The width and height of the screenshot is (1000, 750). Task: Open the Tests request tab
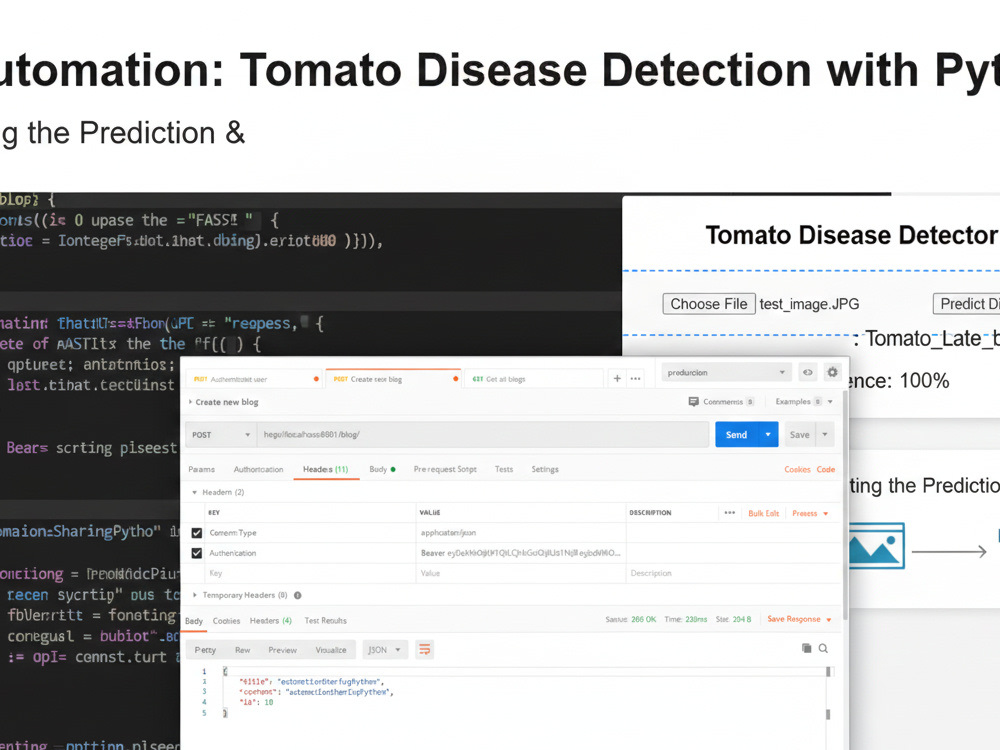(504, 469)
